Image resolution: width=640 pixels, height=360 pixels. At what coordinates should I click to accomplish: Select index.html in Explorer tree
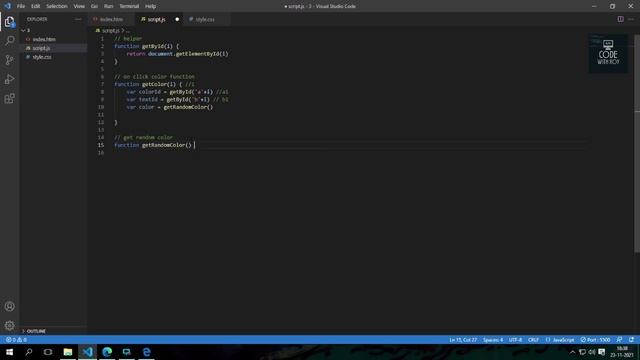44,39
